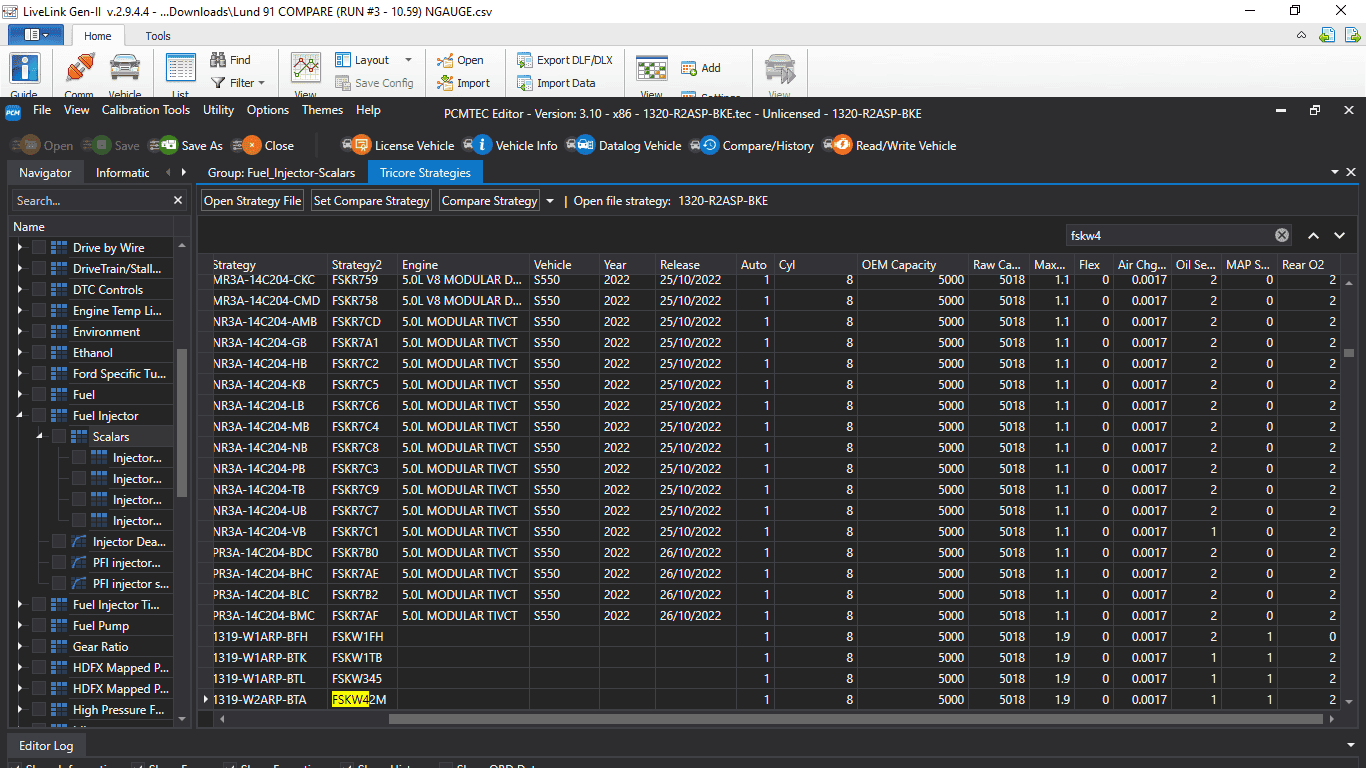
Task: Open the Editor Log panel tab
Action: [x=46, y=746]
